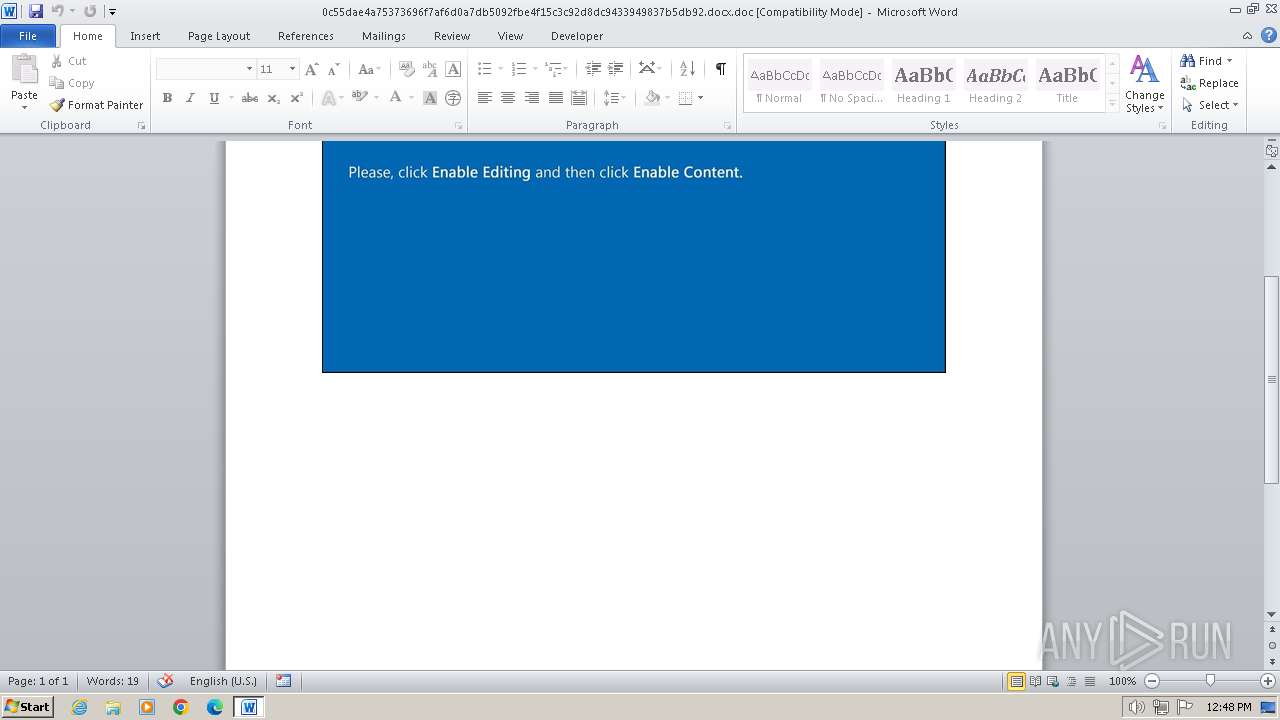The width and height of the screenshot is (1280, 720).
Task: Toggle Bold formatting
Action: point(167,98)
